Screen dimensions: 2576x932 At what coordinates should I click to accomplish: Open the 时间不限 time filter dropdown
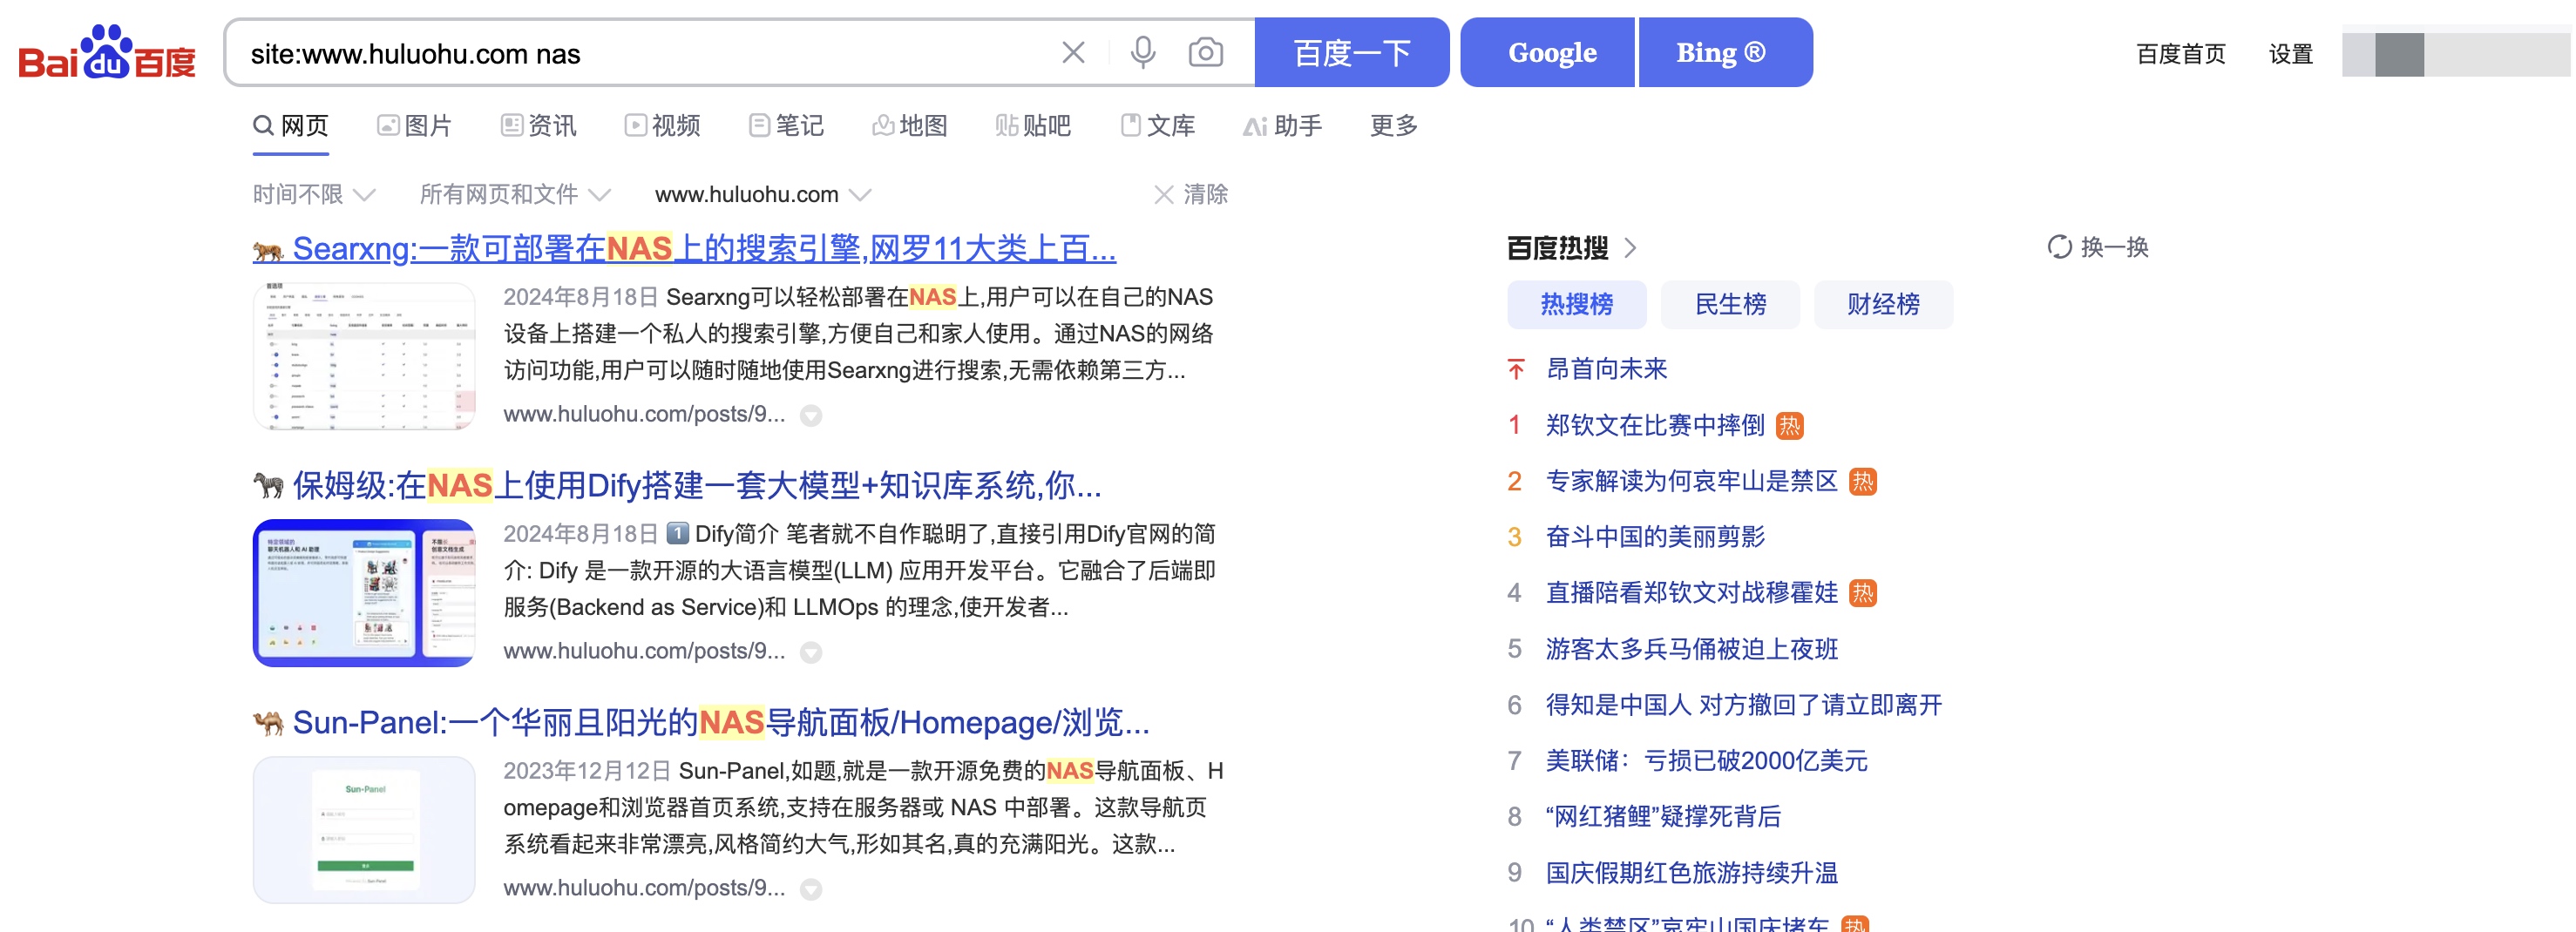point(313,194)
